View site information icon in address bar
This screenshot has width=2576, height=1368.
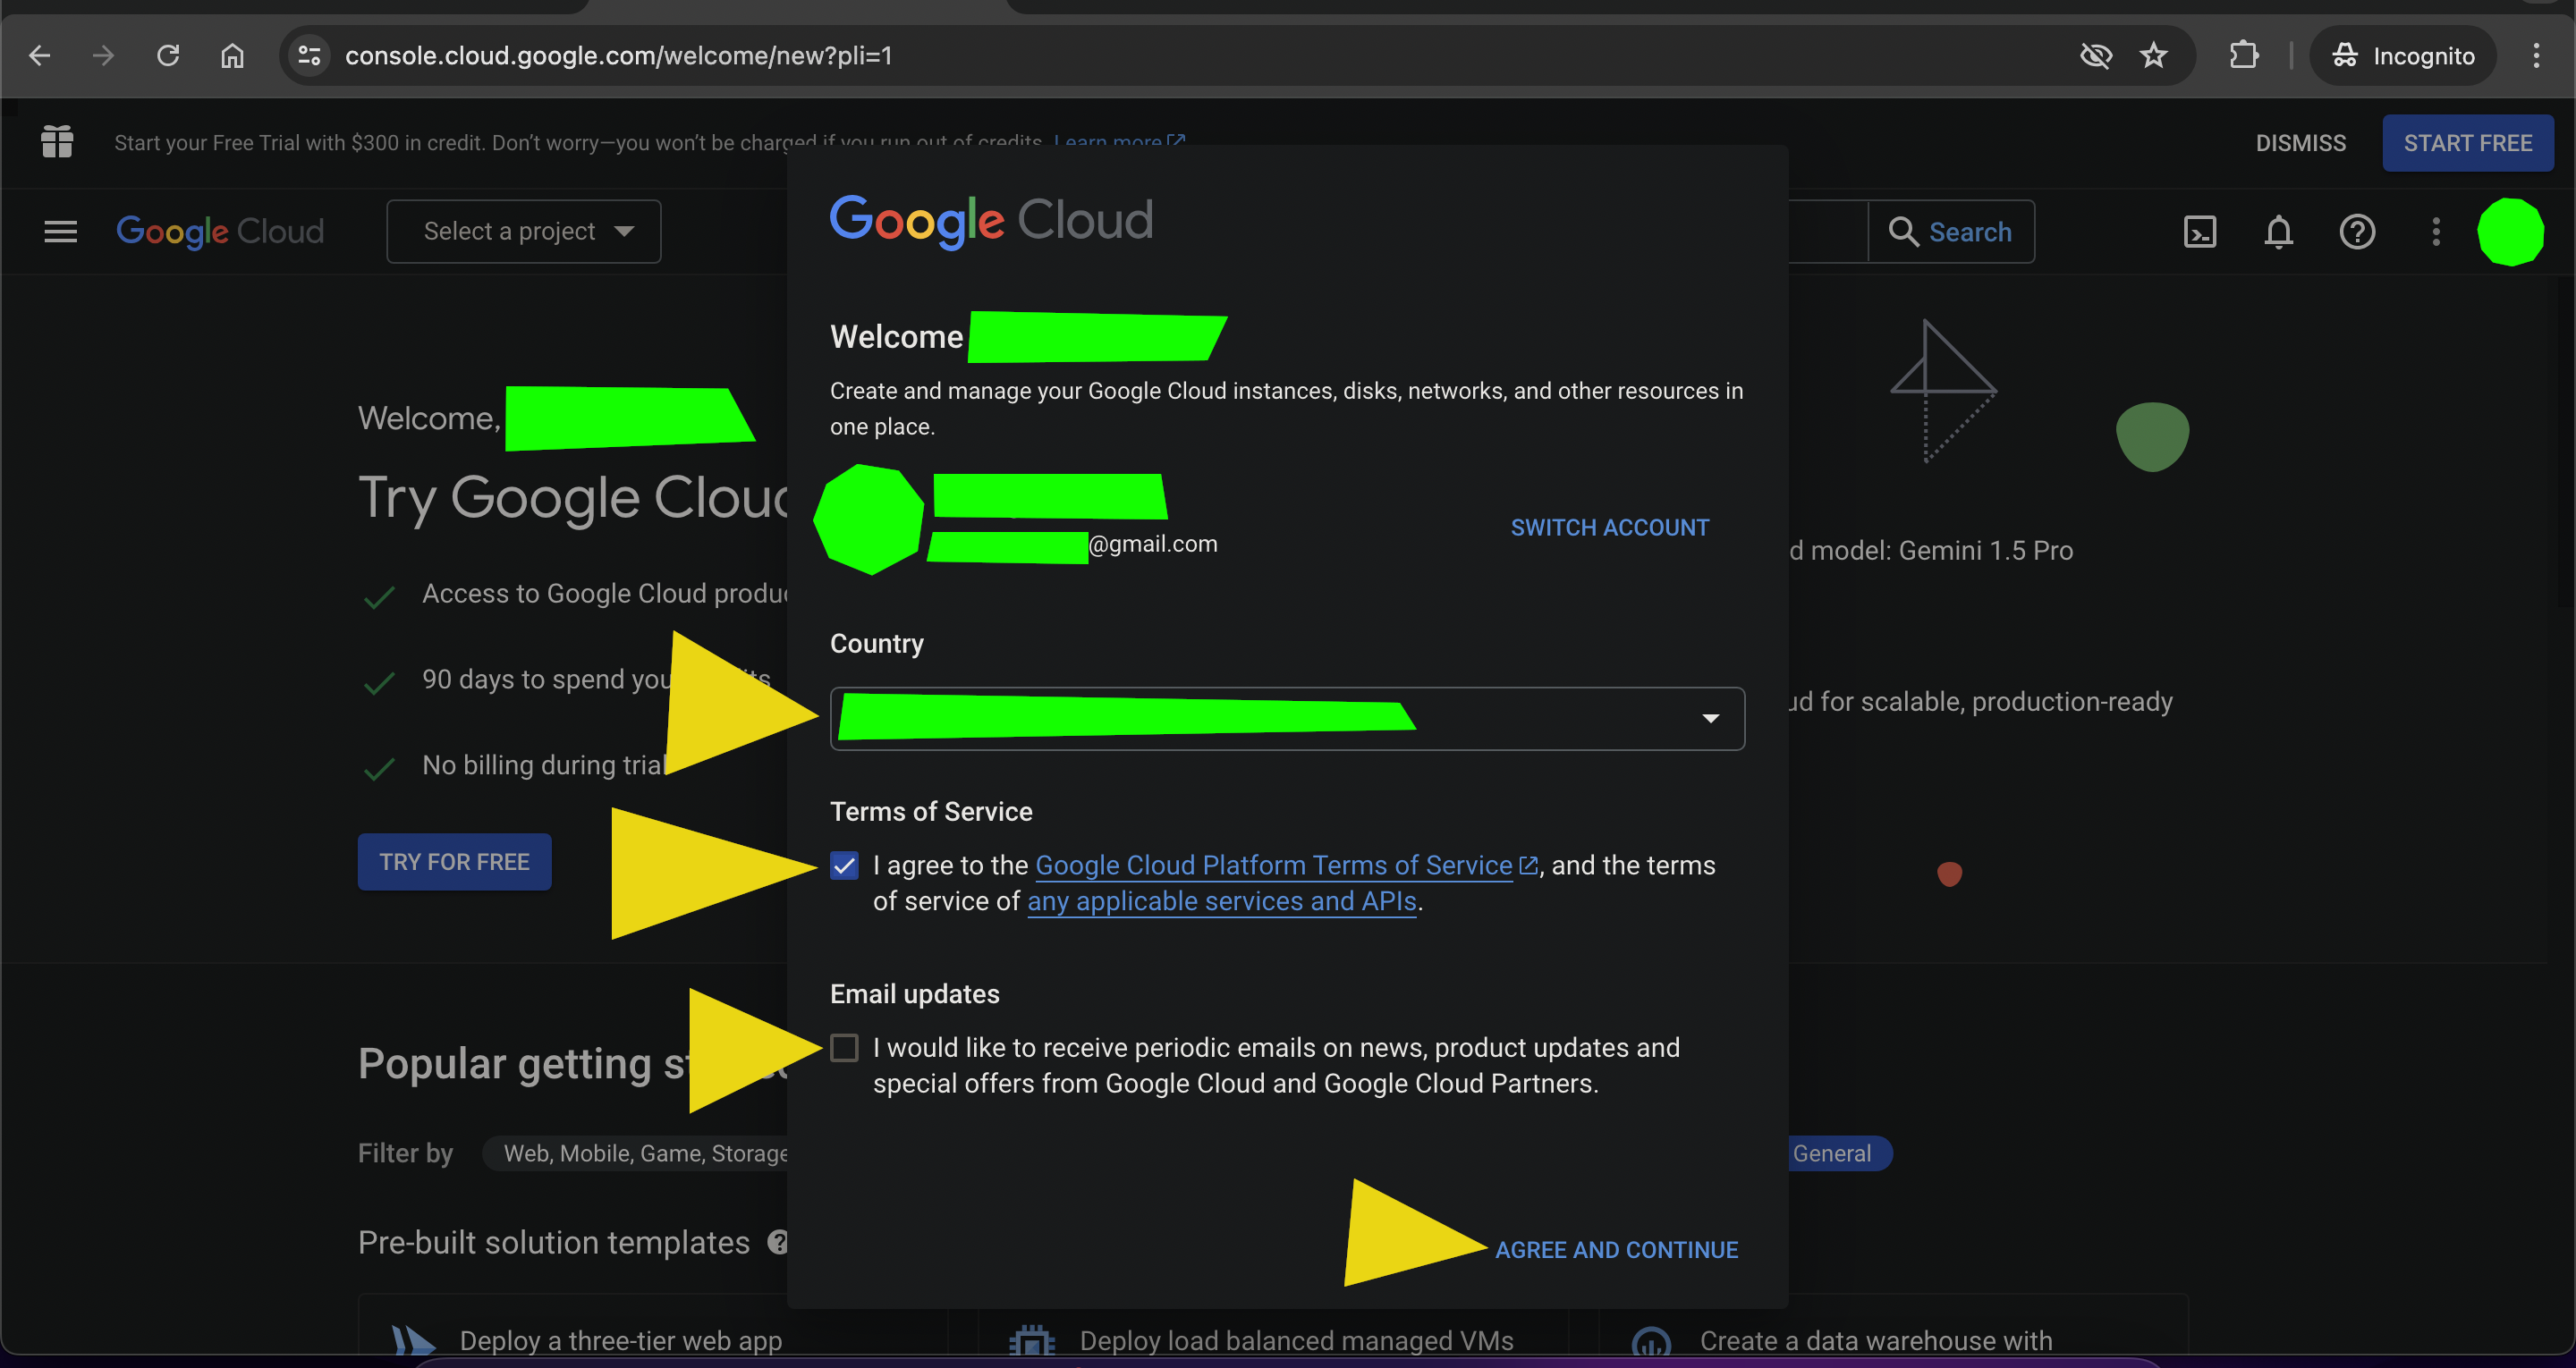pyautogui.click(x=310, y=56)
